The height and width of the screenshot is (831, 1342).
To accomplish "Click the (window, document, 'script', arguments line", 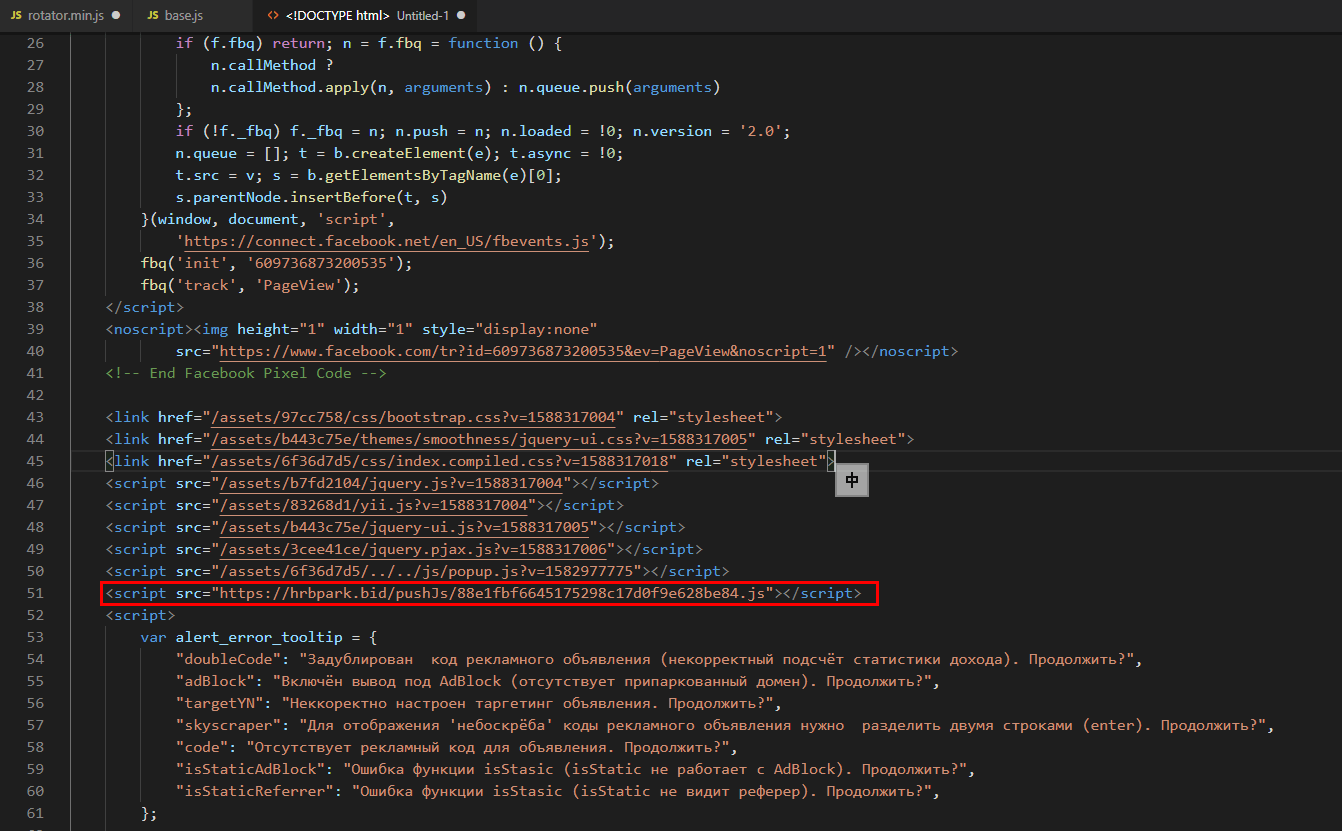I will [x=268, y=219].
